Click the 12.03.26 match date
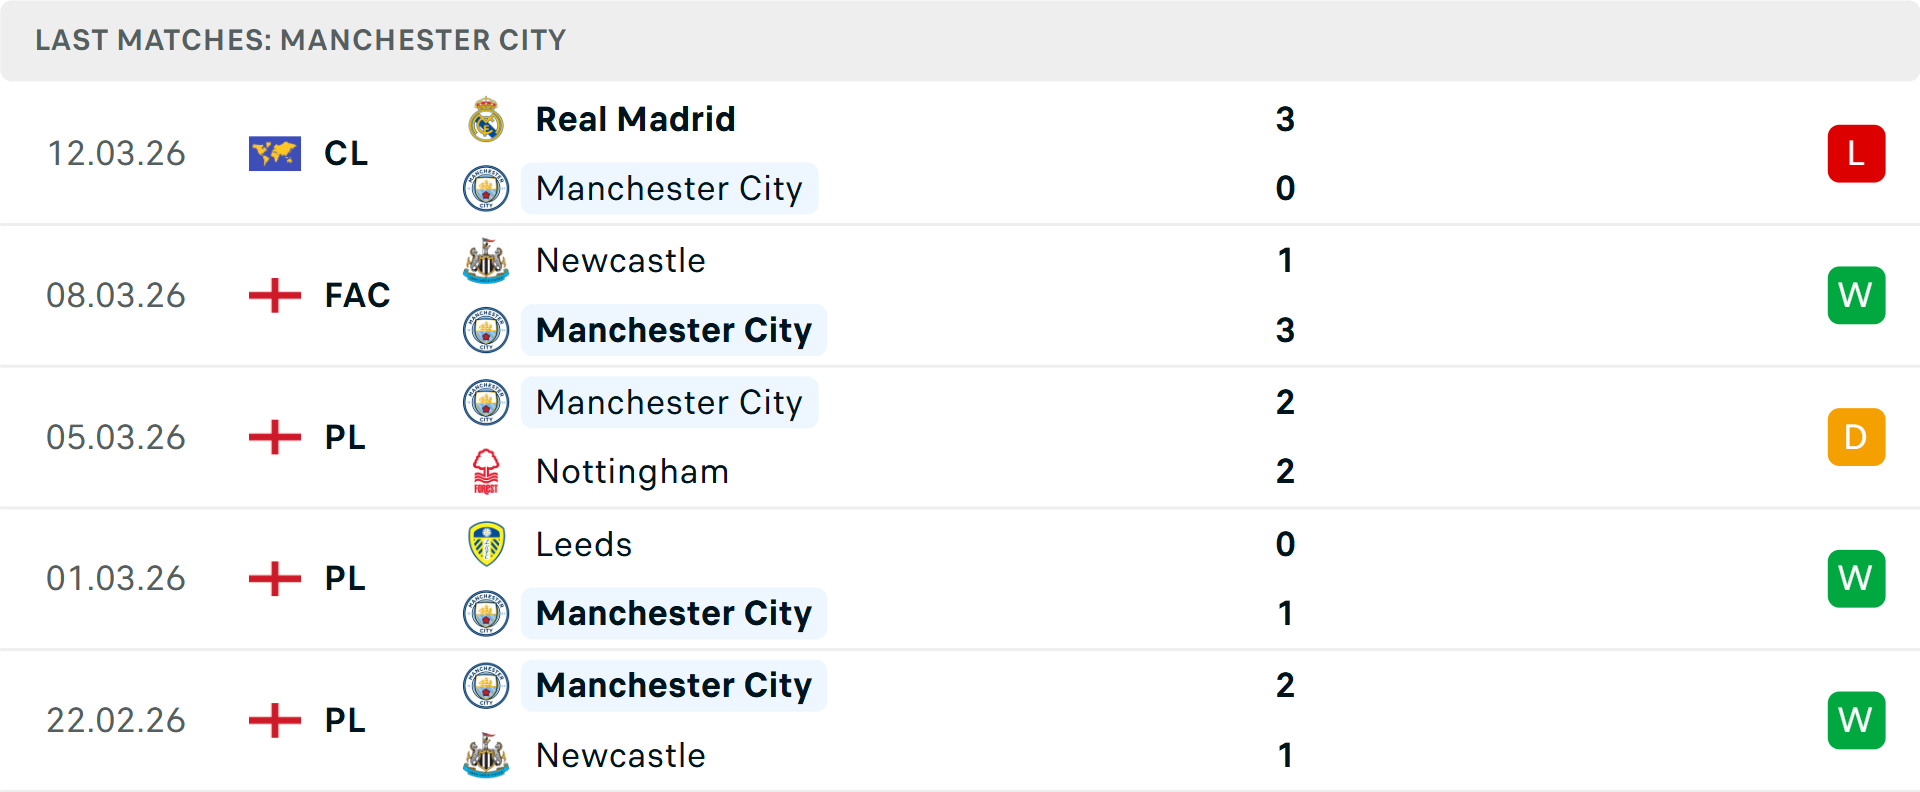Screen dimensions: 1920x792 pos(116,154)
